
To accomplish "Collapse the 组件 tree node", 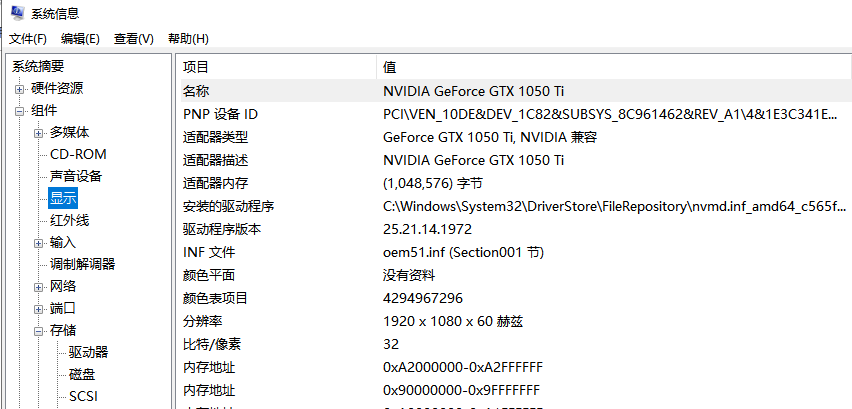I will (19, 111).
